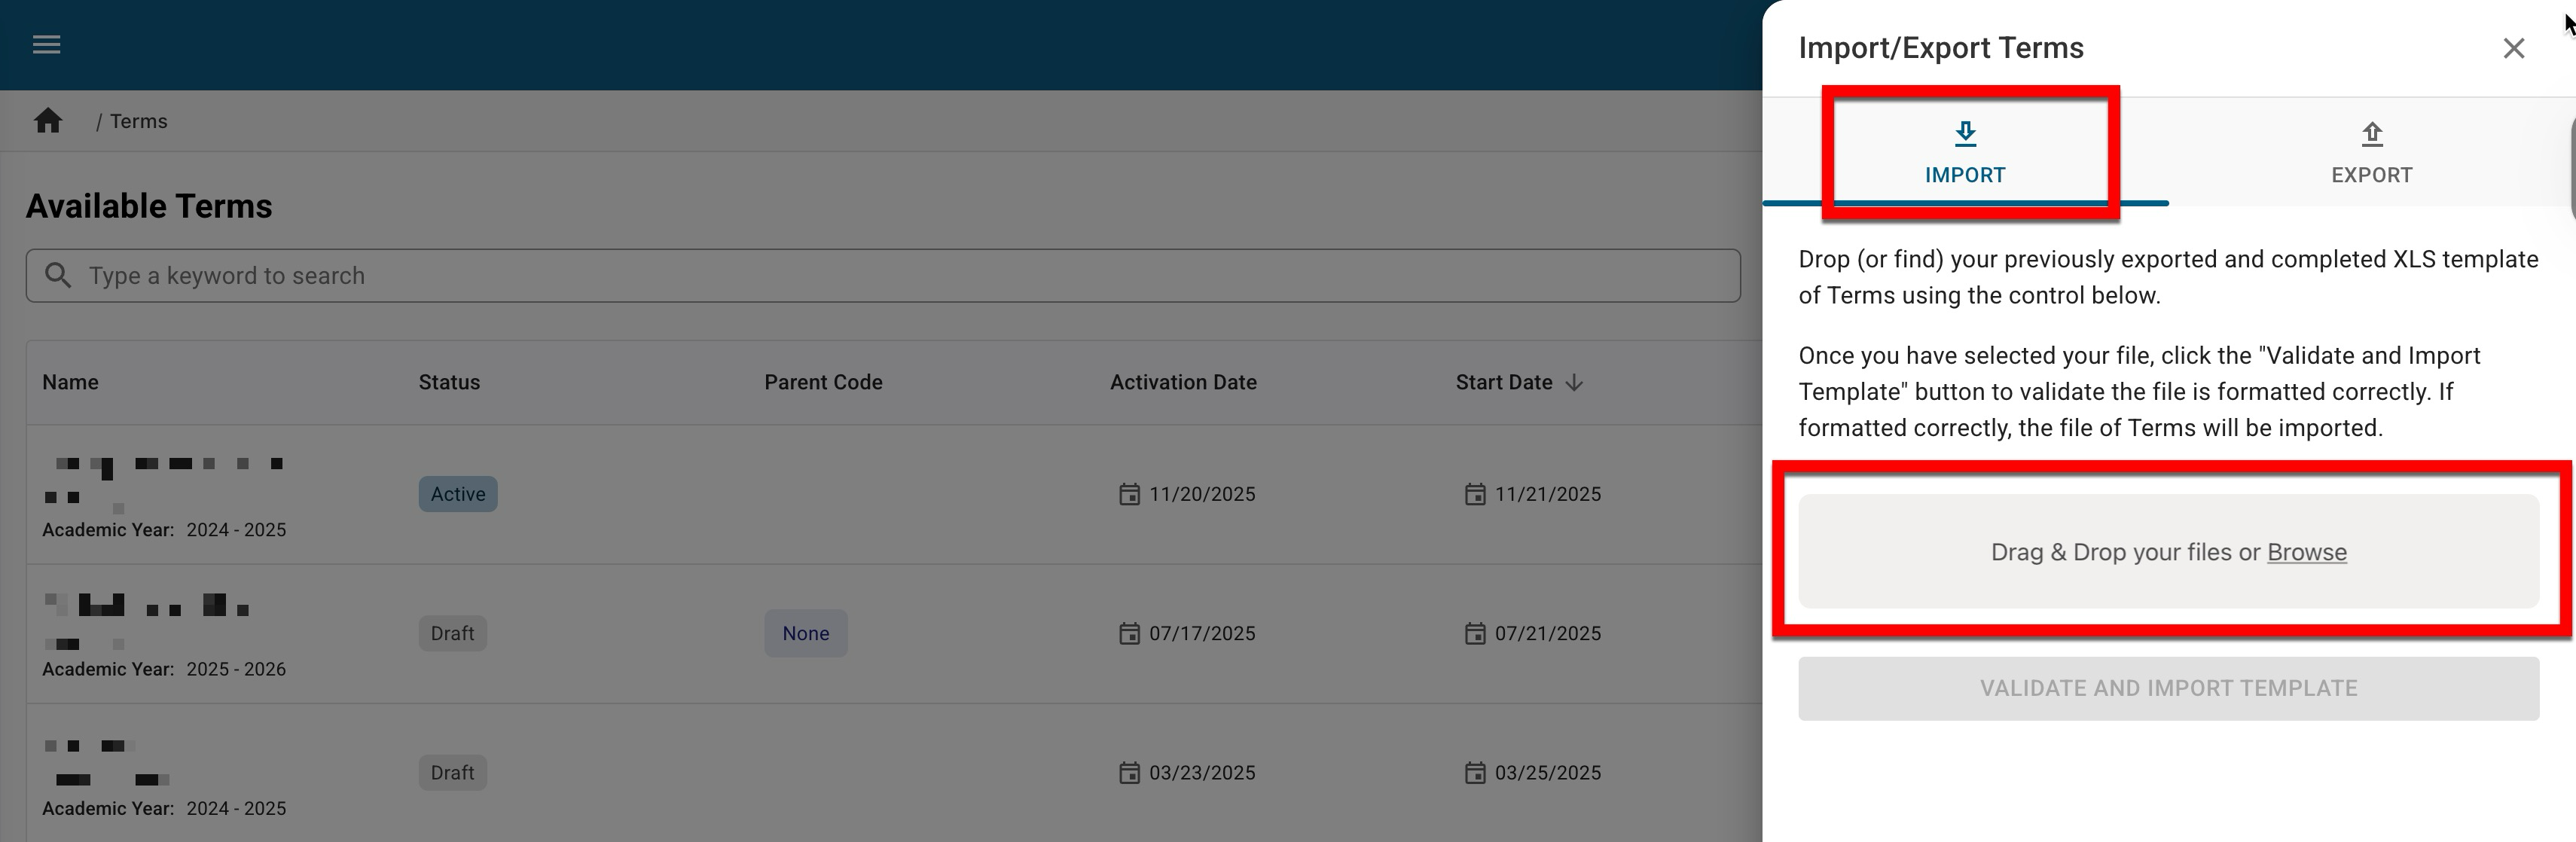Switch to the Import tab
This screenshot has width=2576, height=842.
click(x=1965, y=153)
